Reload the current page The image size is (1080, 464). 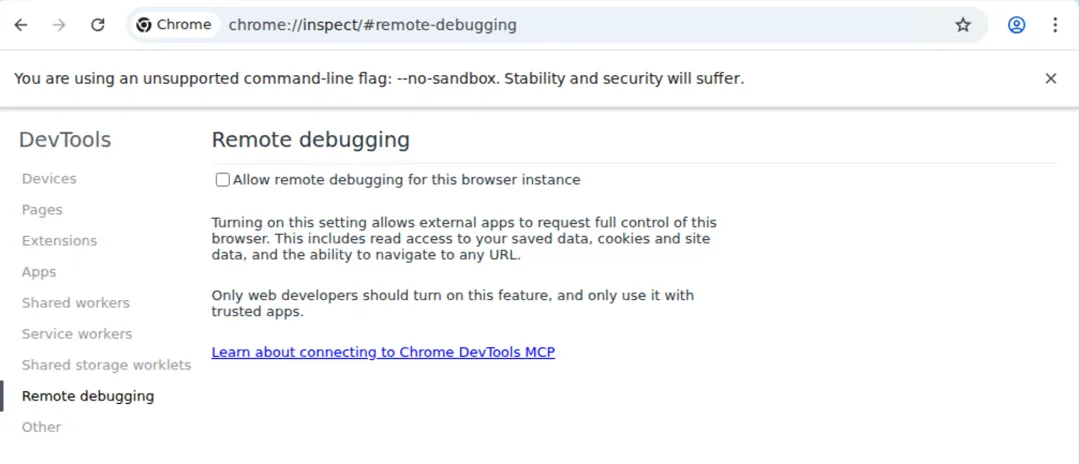[98, 25]
